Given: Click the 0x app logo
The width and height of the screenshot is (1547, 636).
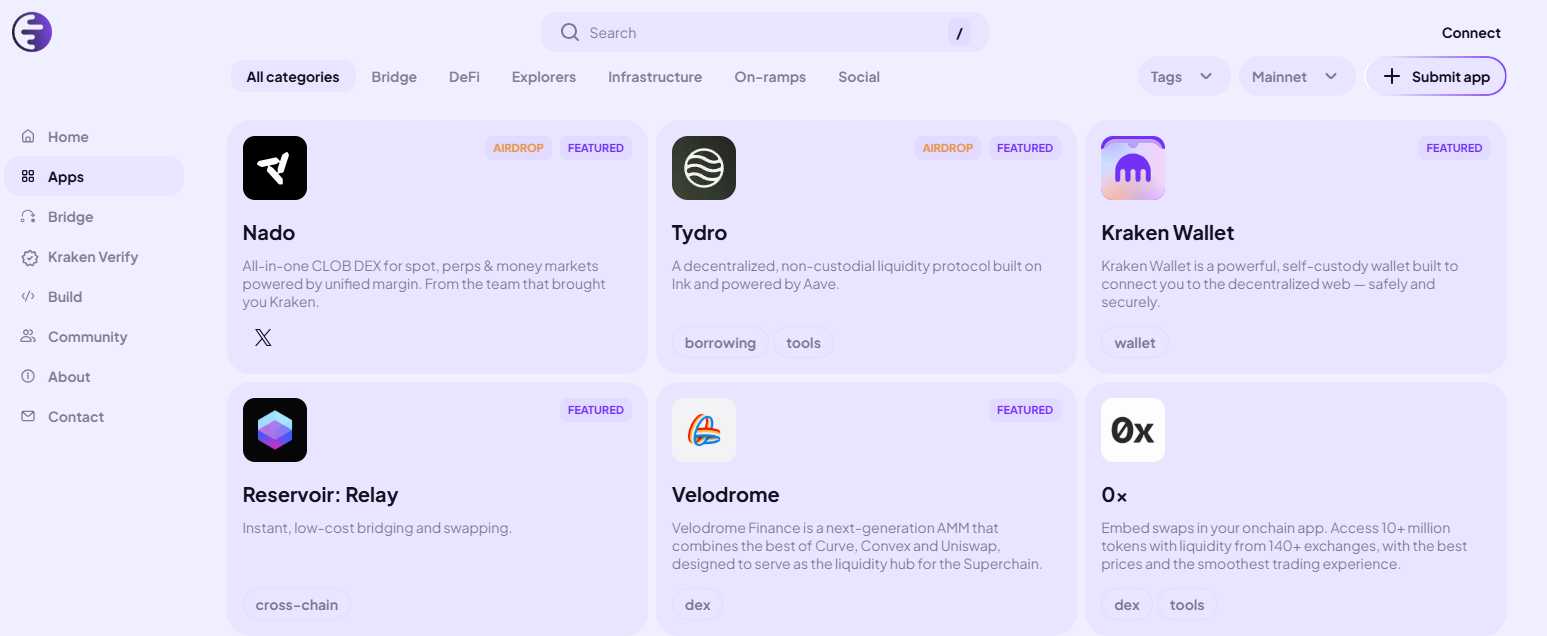Looking at the screenshot, I should [1132, 430].
